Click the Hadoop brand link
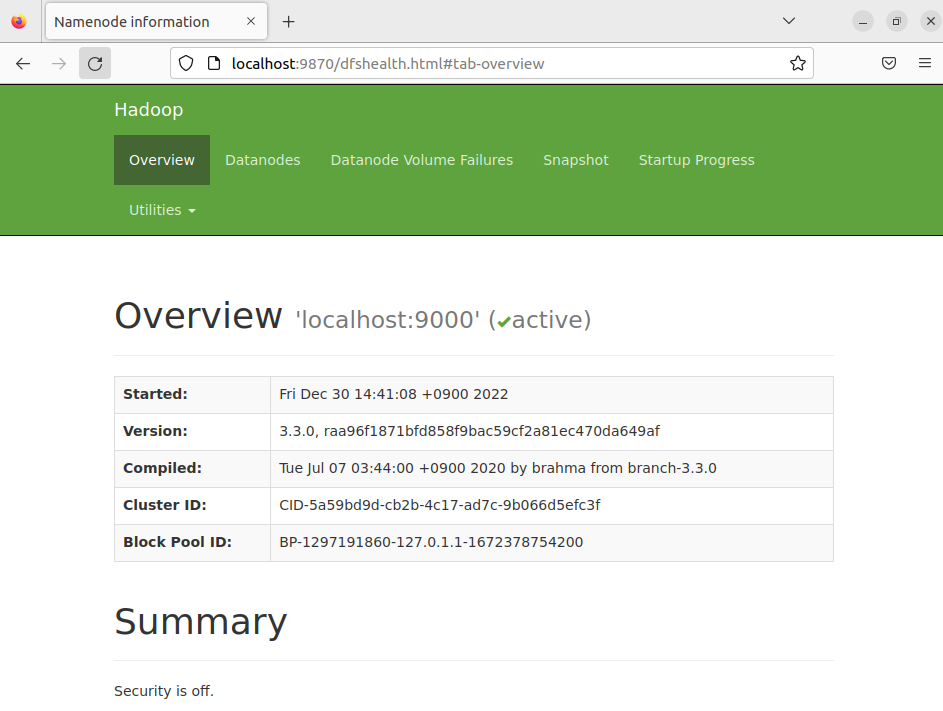 pos(149,109)
